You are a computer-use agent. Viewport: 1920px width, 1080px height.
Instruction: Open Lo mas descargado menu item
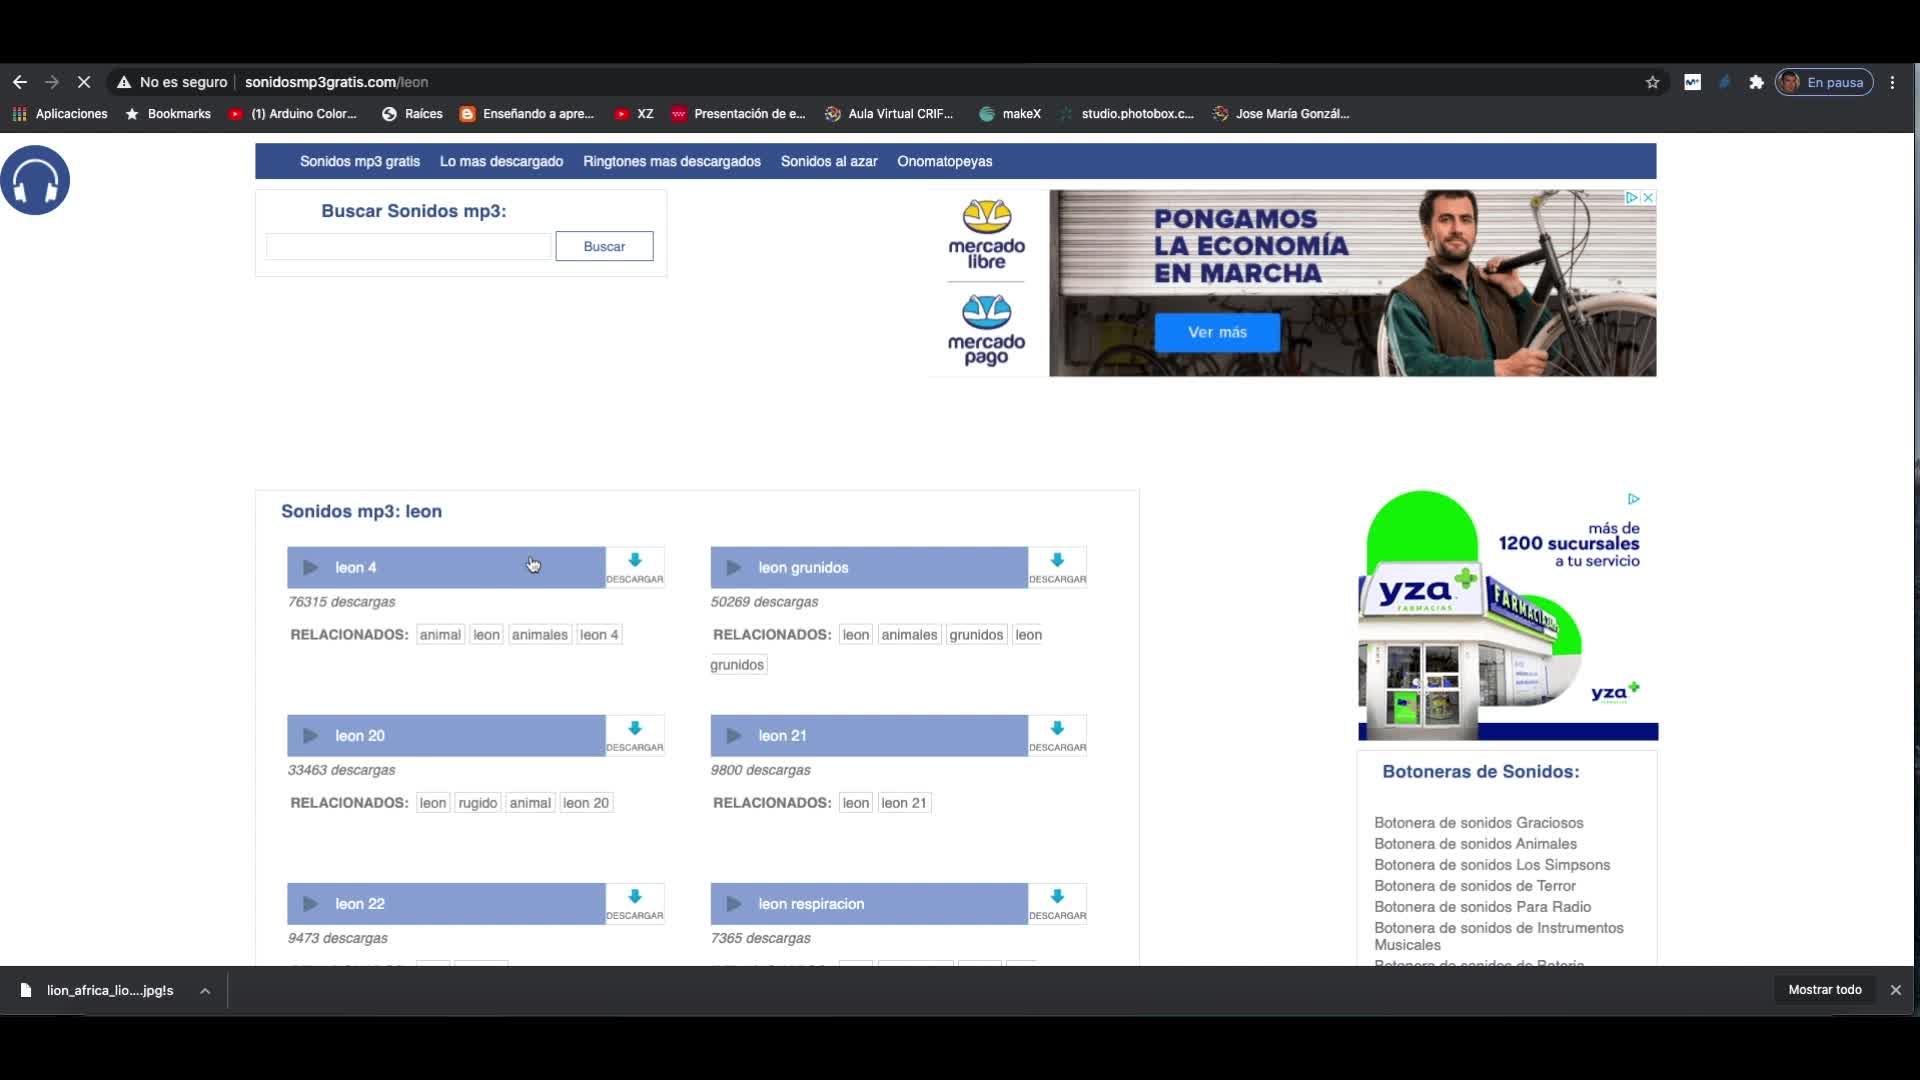(501, 162)
